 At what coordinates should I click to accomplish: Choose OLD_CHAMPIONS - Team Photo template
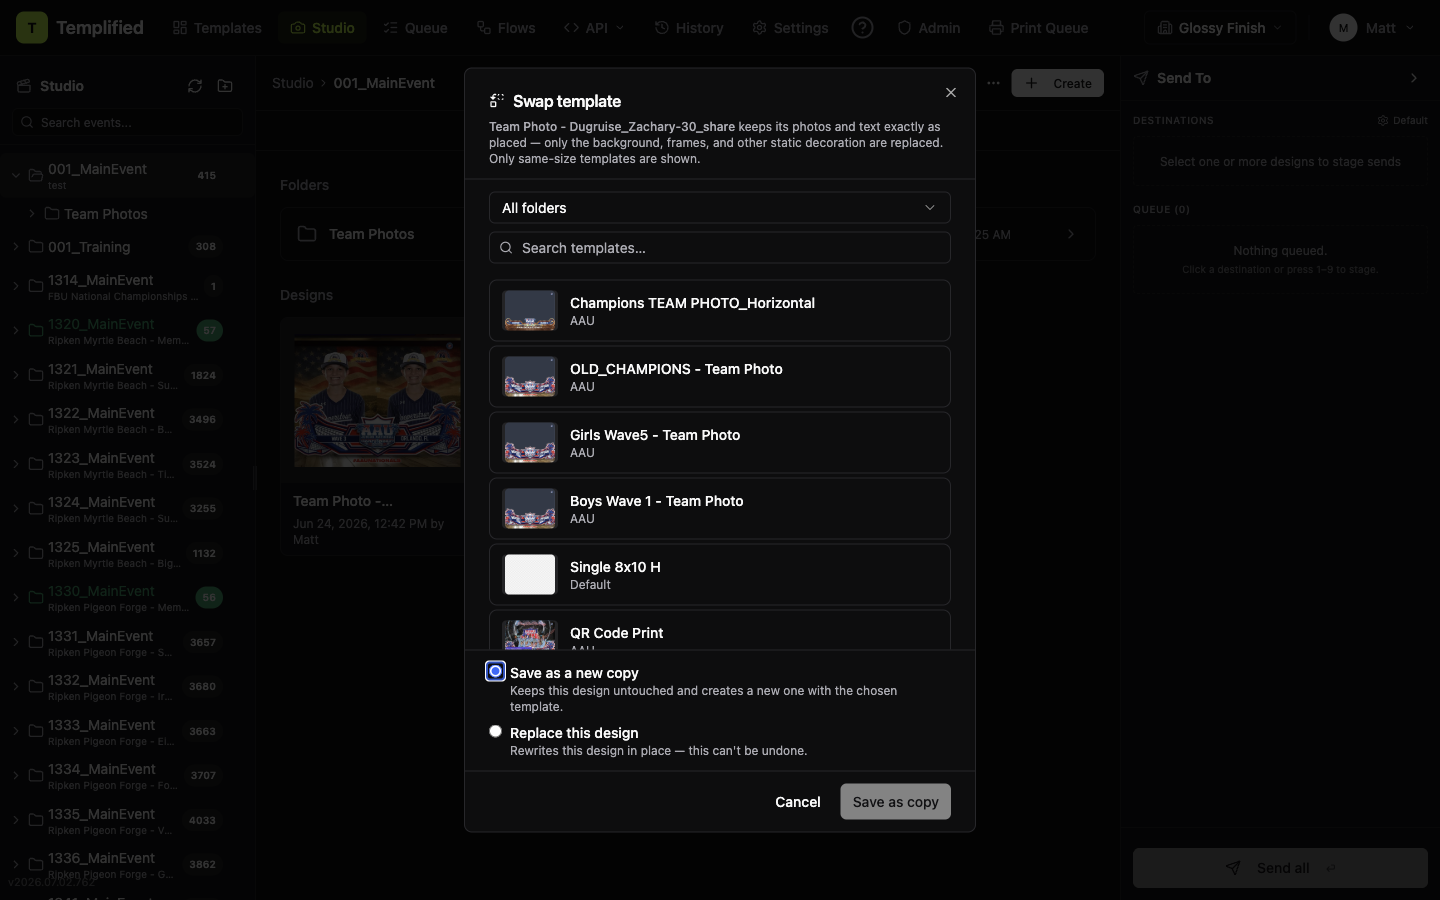click(x=720, y=377)
